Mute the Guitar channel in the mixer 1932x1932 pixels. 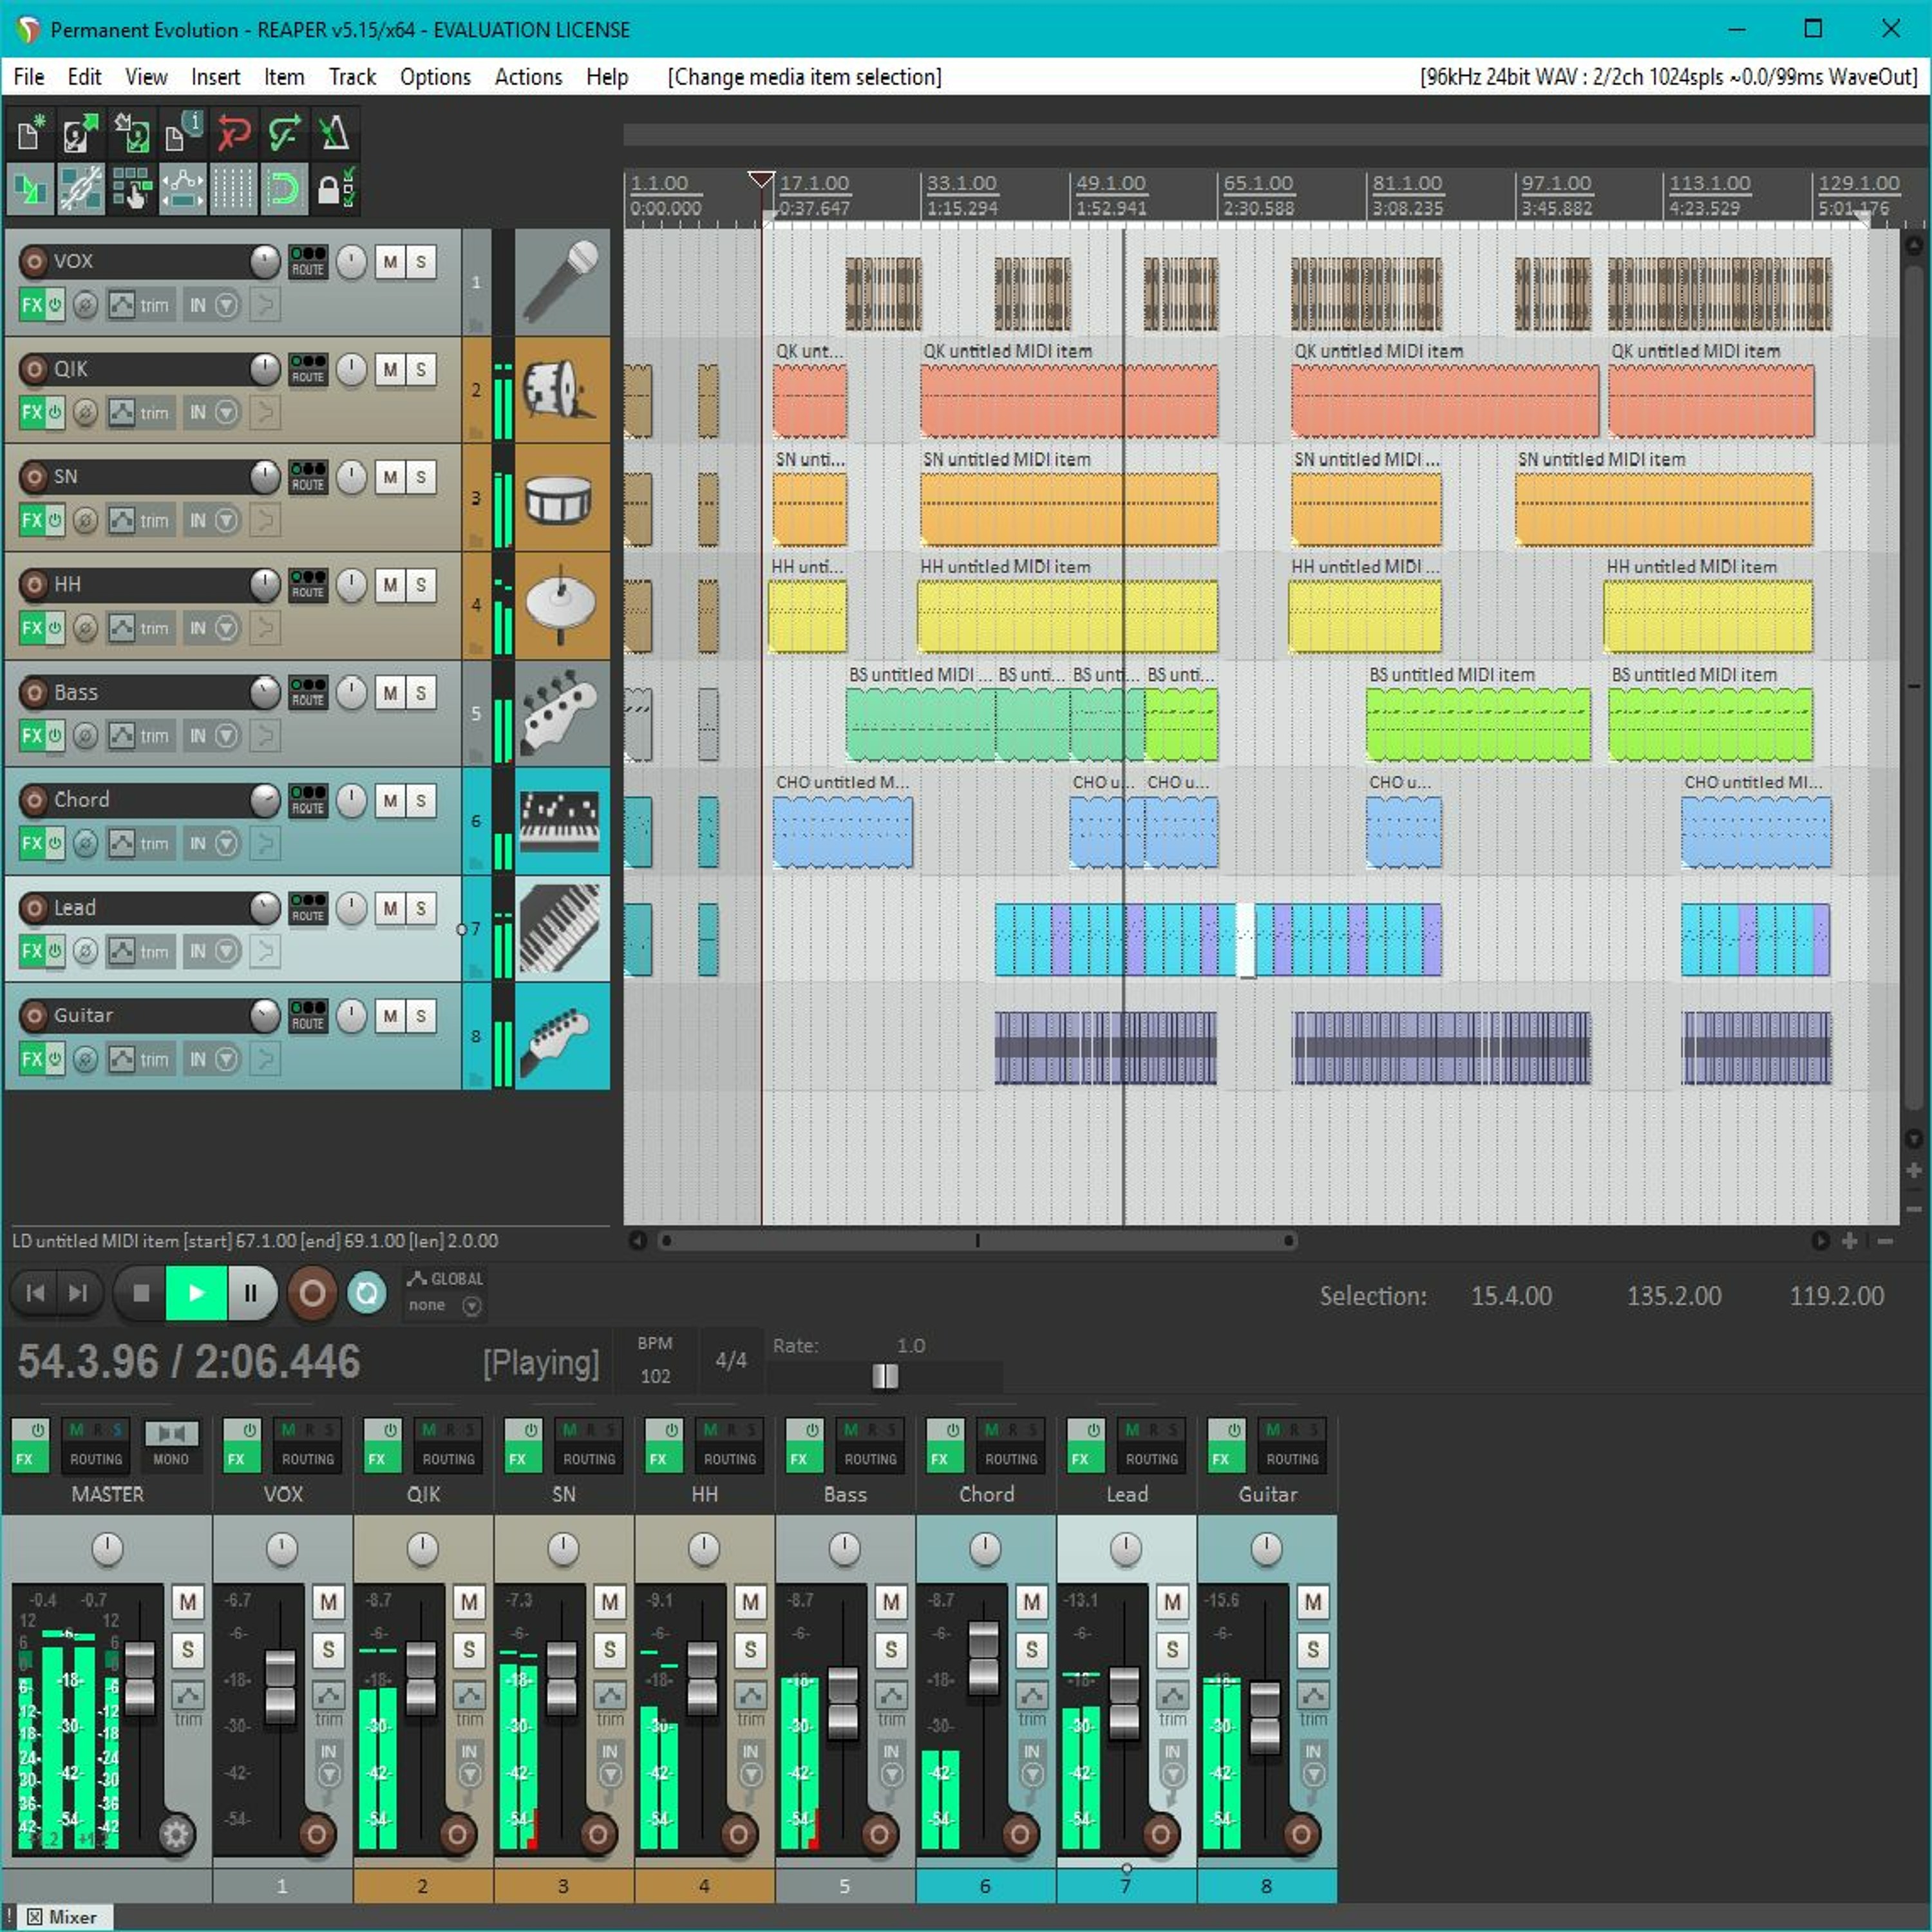pos(1313,1602)
